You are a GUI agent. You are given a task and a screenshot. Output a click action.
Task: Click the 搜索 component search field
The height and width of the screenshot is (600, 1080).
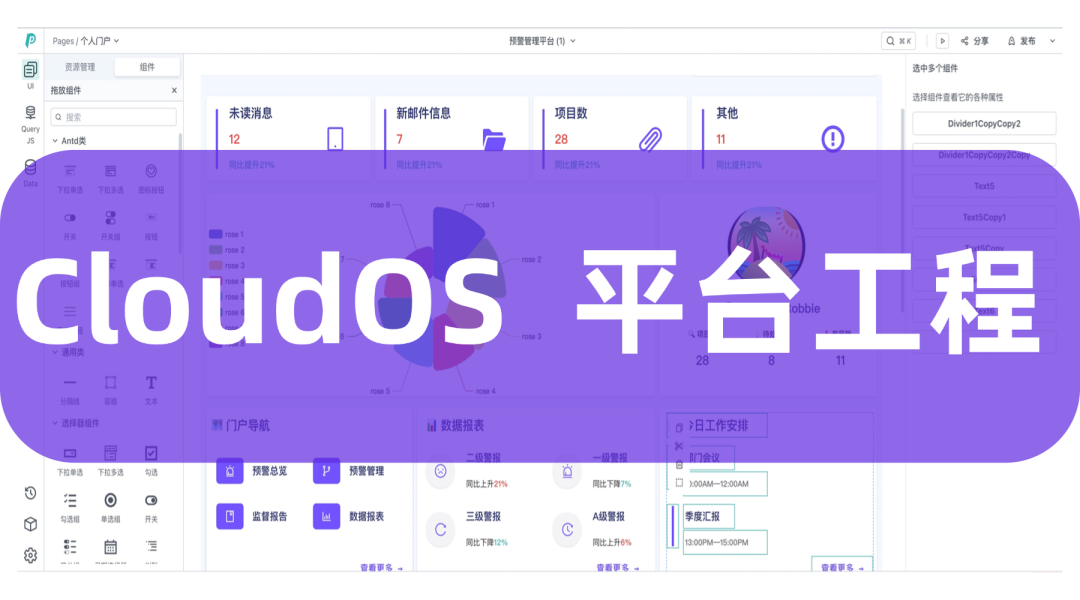[x=114, y=117]
